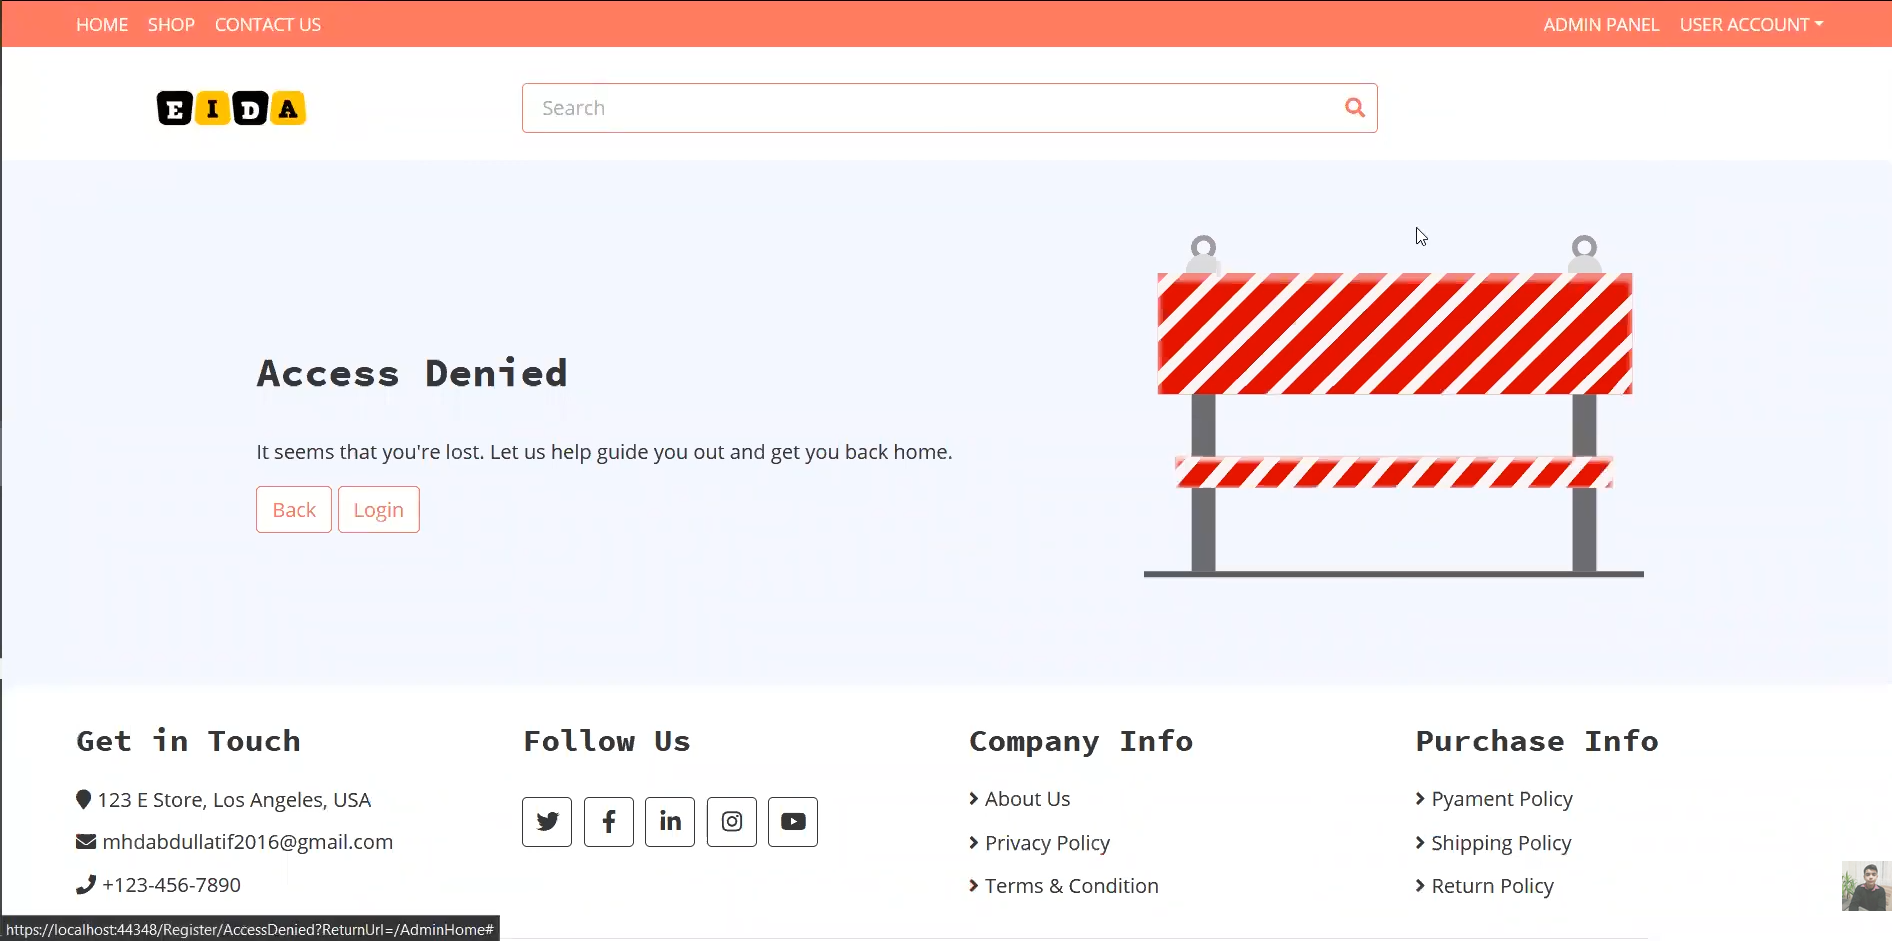Click the Company Info heading

(x=1081, y=741)
